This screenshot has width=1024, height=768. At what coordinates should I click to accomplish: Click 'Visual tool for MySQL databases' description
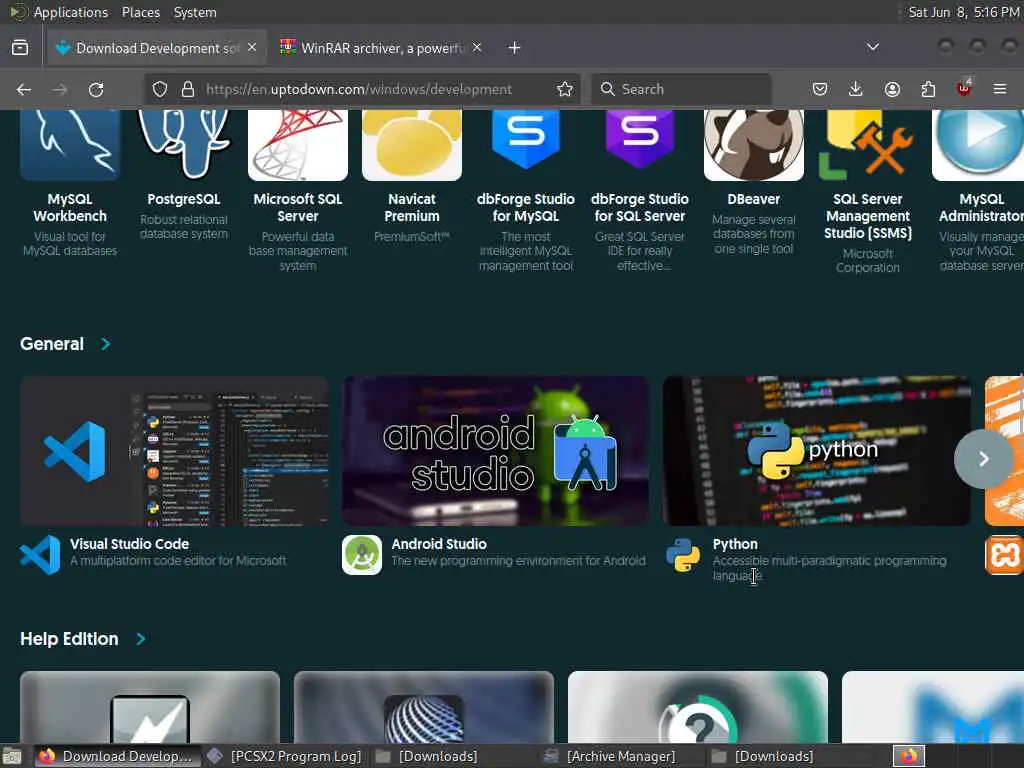[70, 244]
